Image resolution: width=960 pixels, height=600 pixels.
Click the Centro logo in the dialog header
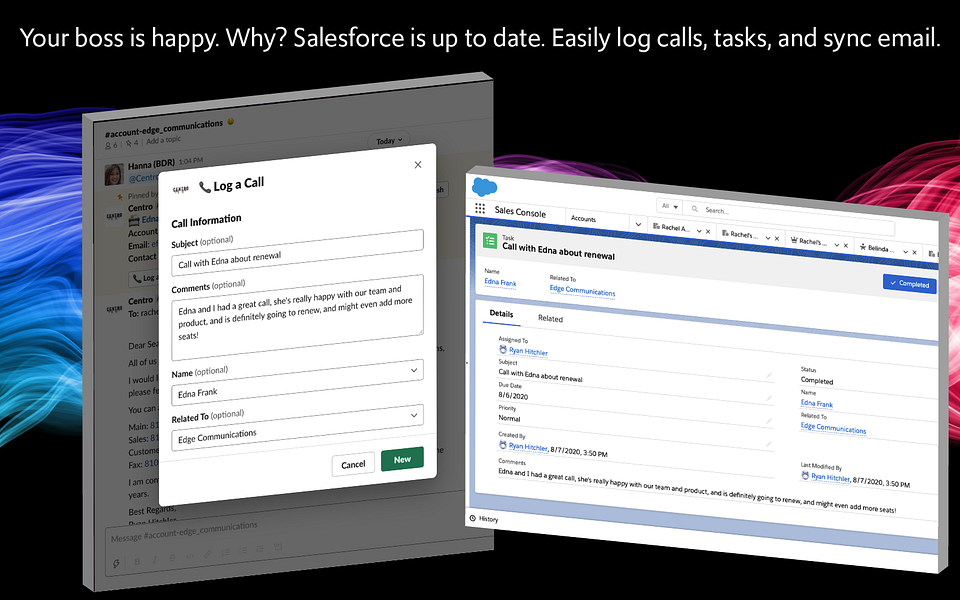(181, 190)
